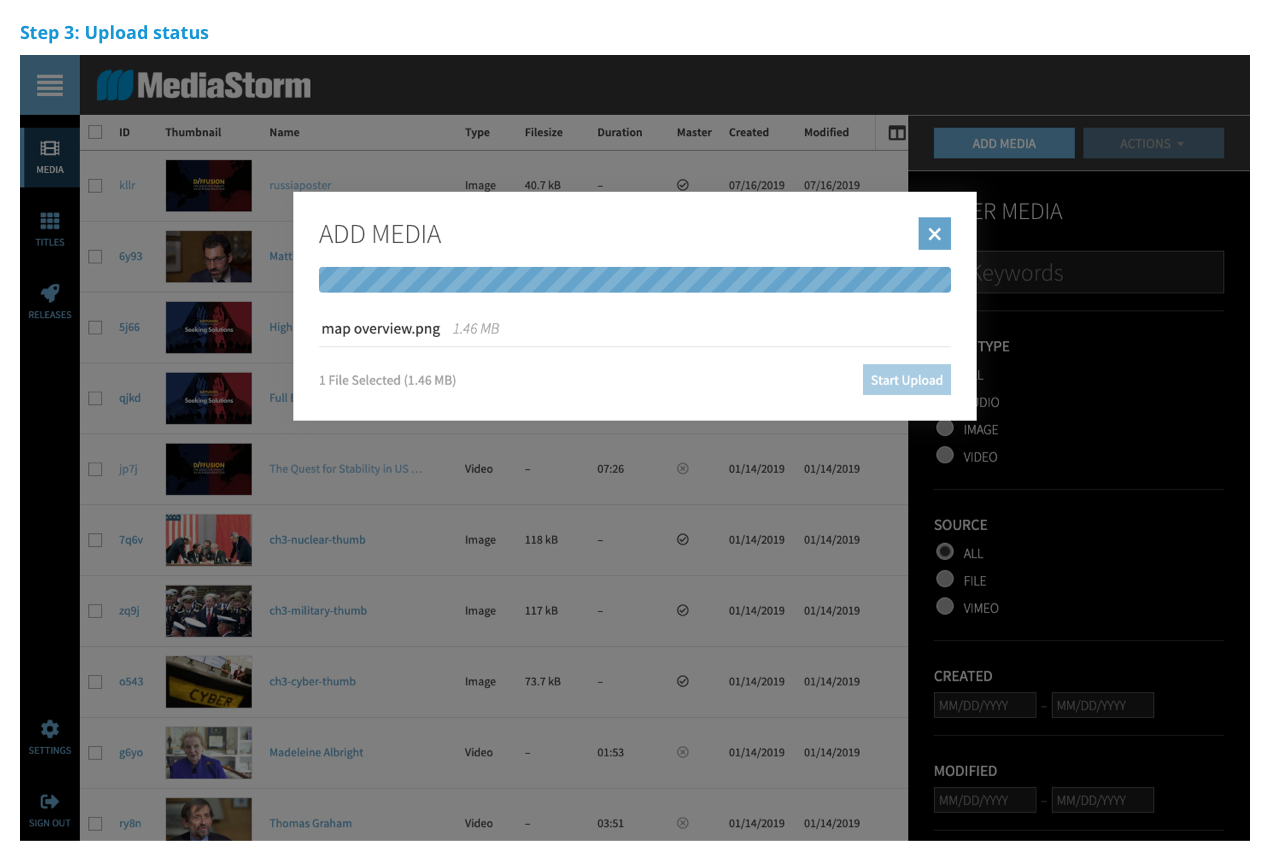Select the Vimeo source radio button
Screen dimensions: 1280x864
(x=945, y=607)
